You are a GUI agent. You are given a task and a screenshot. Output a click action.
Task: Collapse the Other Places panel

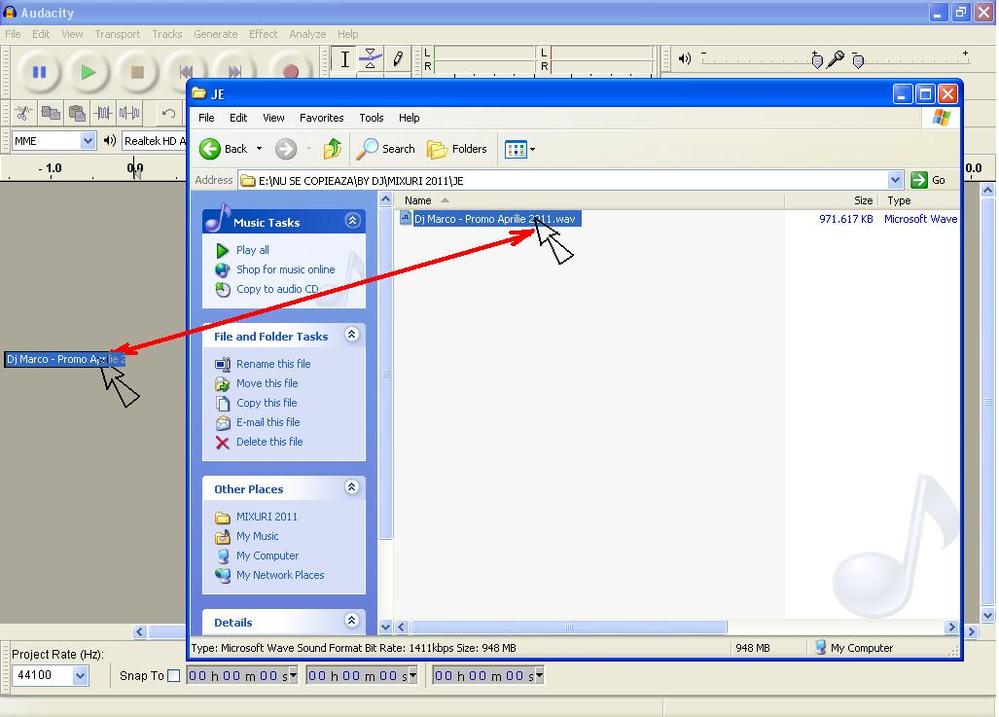[352, 487]
